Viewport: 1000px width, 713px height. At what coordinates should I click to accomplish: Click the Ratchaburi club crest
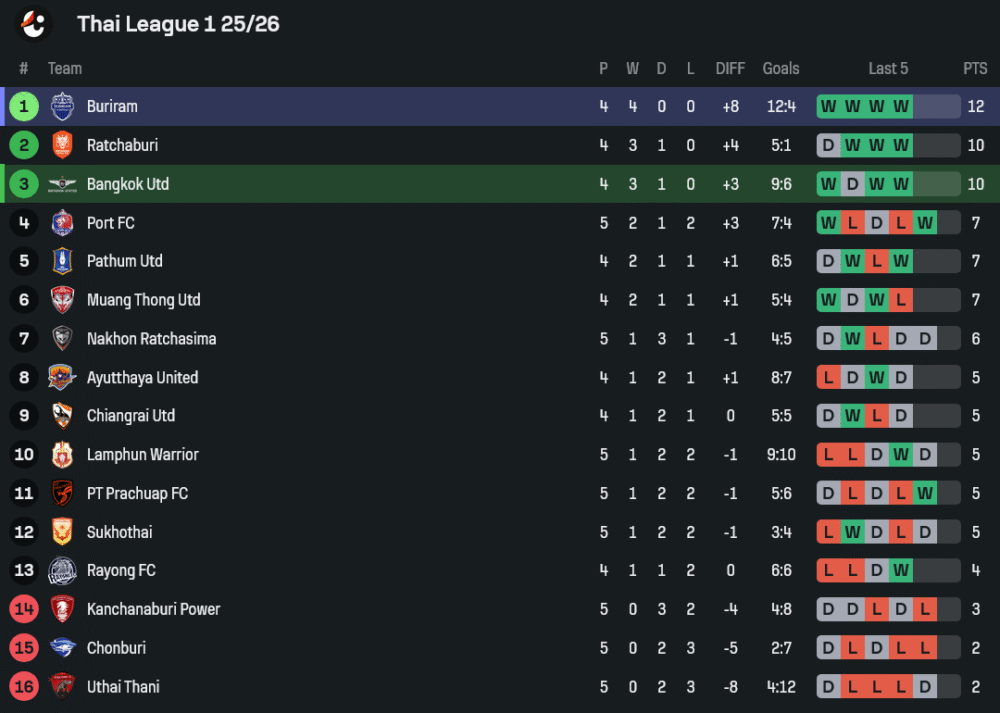[x=62, y=145]
